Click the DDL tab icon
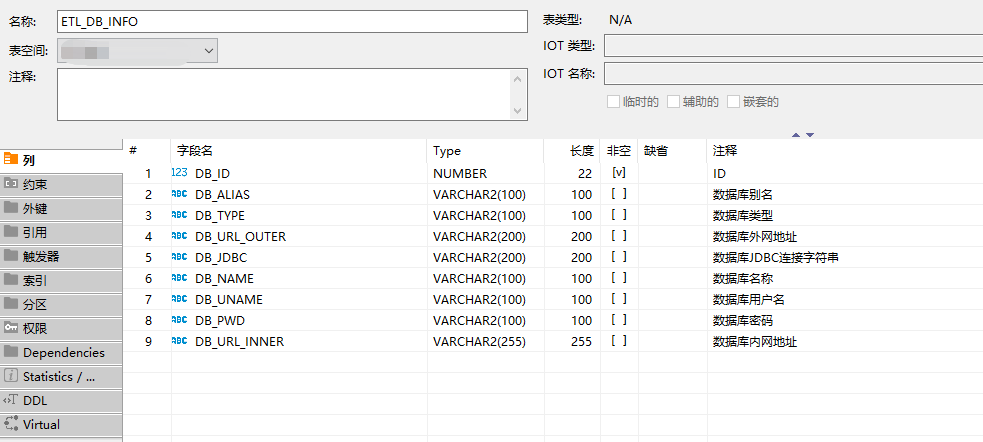 coord(11,400)
